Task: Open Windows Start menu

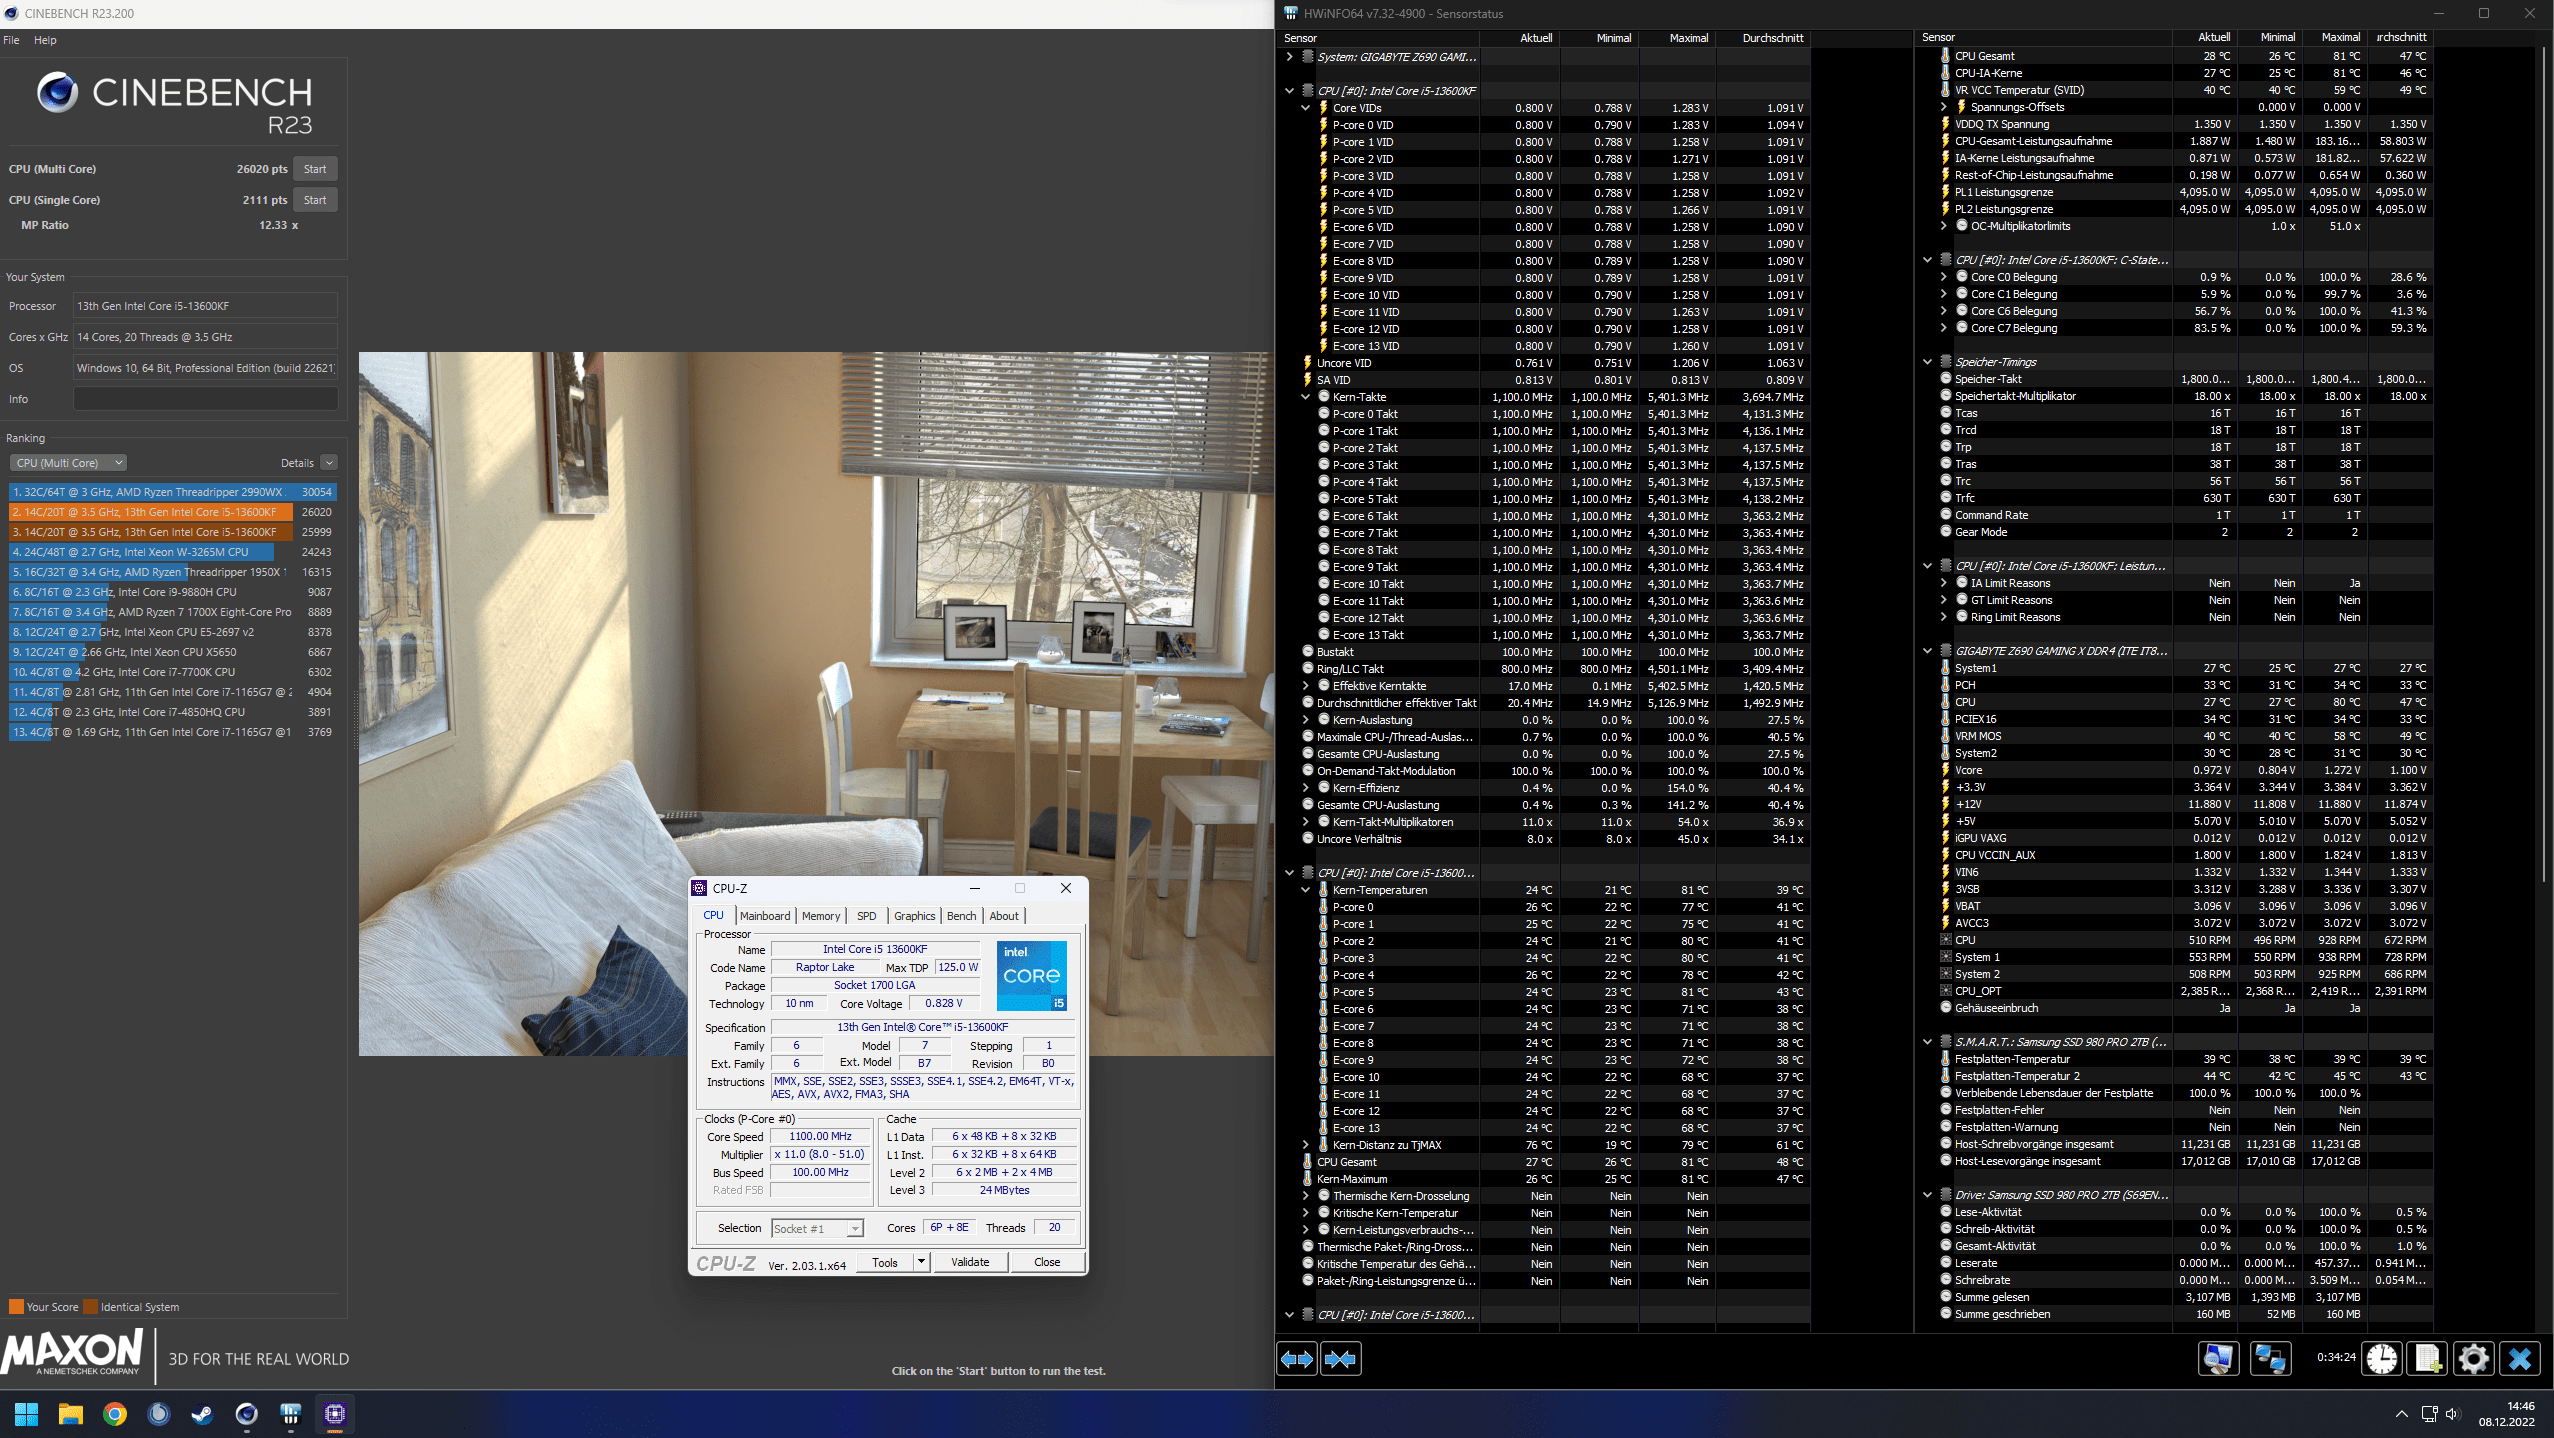Action: 26,1414
